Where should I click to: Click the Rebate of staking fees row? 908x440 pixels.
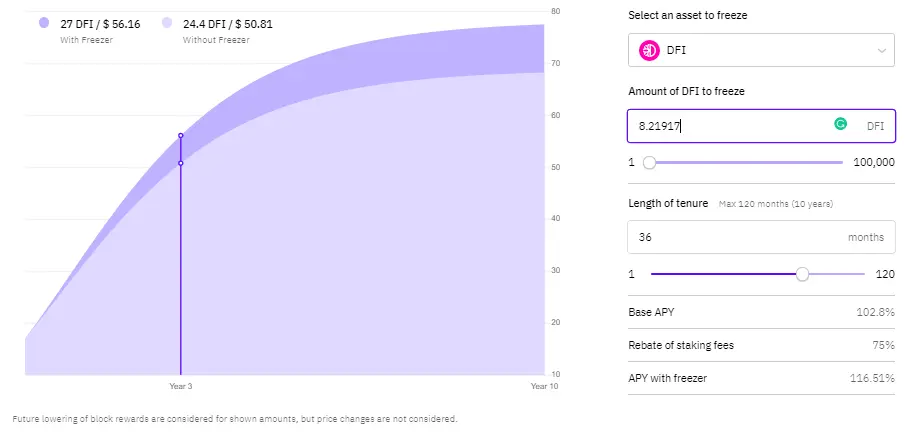point(761,345)
